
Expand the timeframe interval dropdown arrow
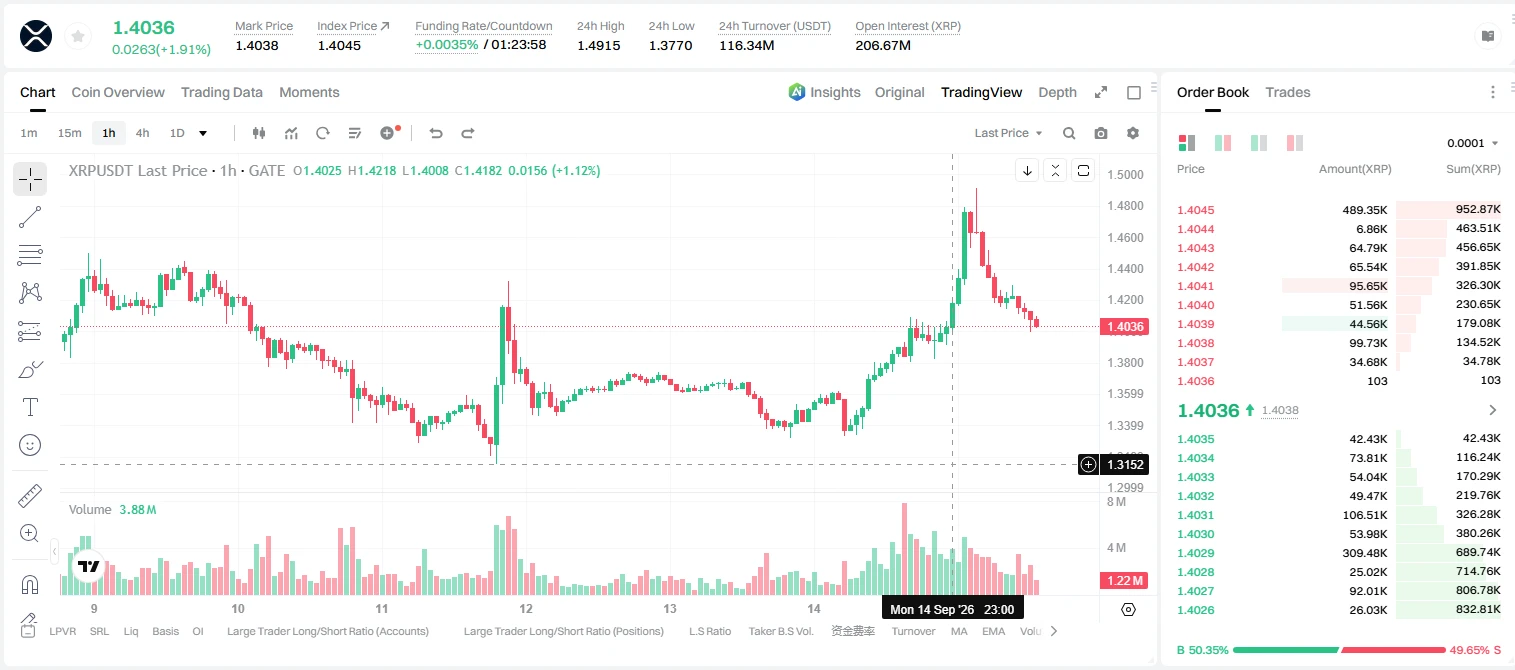point(203,133)
